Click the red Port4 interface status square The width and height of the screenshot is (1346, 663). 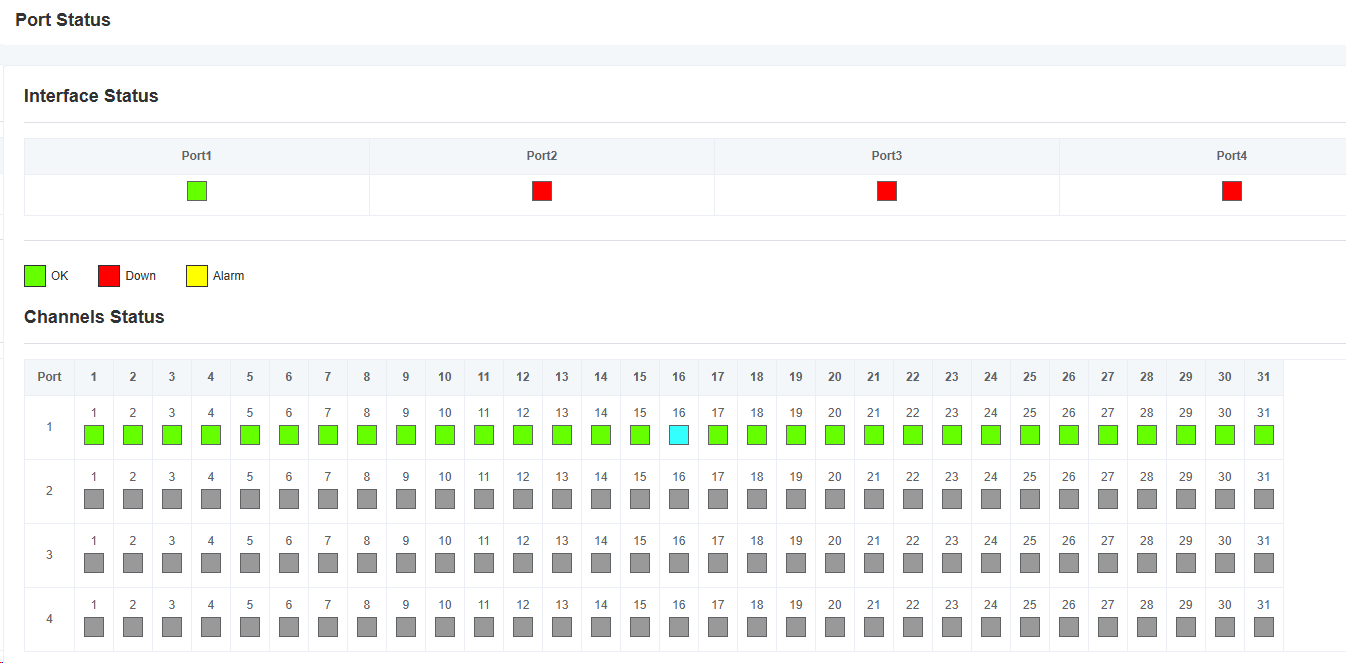(1232, 191)
